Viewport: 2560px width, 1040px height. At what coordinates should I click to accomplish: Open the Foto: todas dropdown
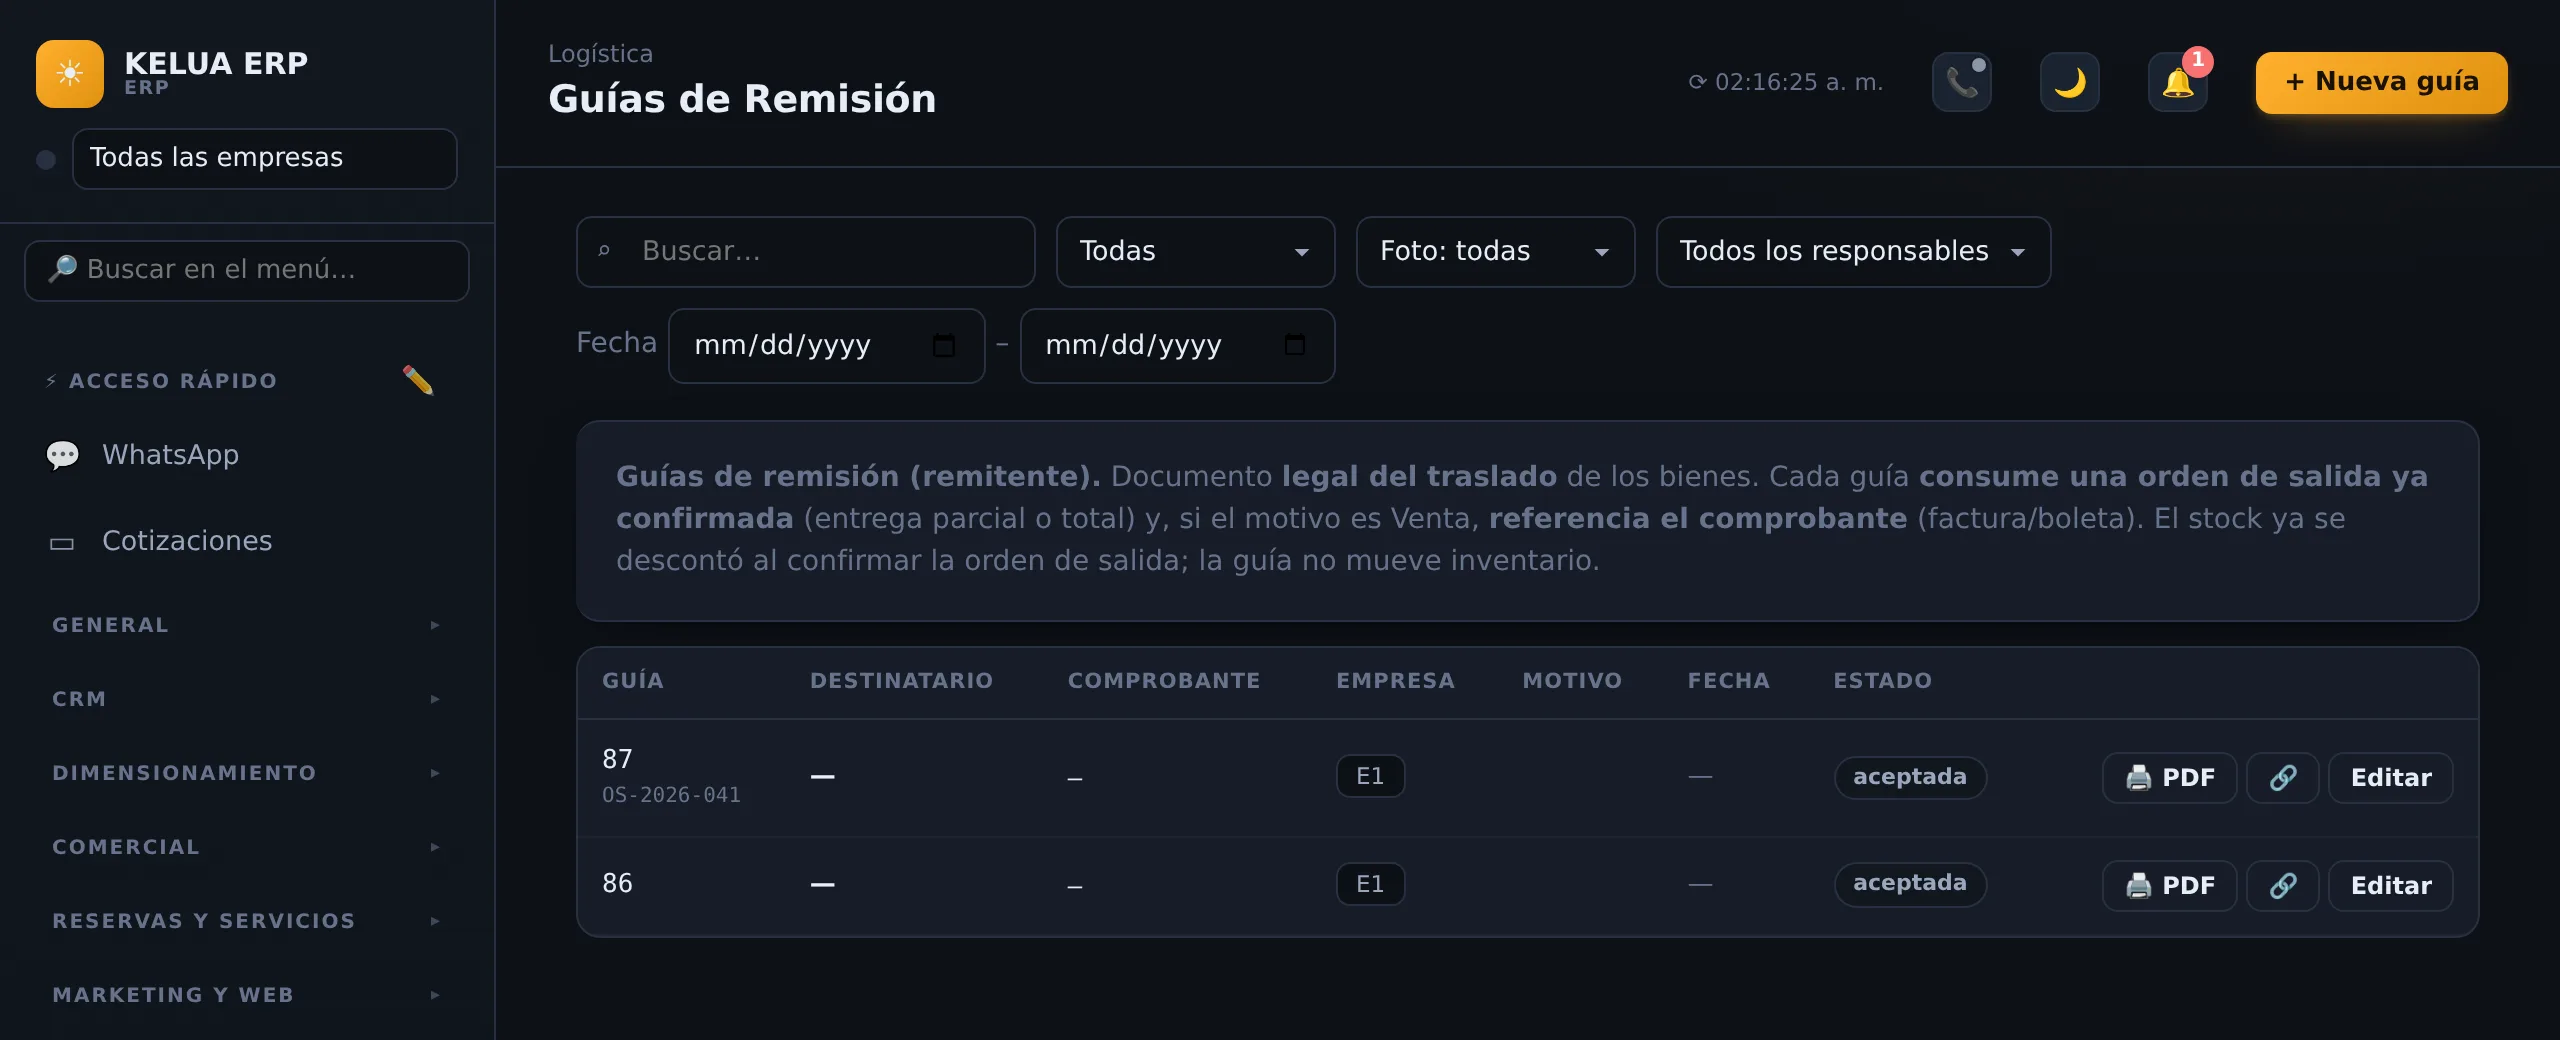click(1496, 252)
